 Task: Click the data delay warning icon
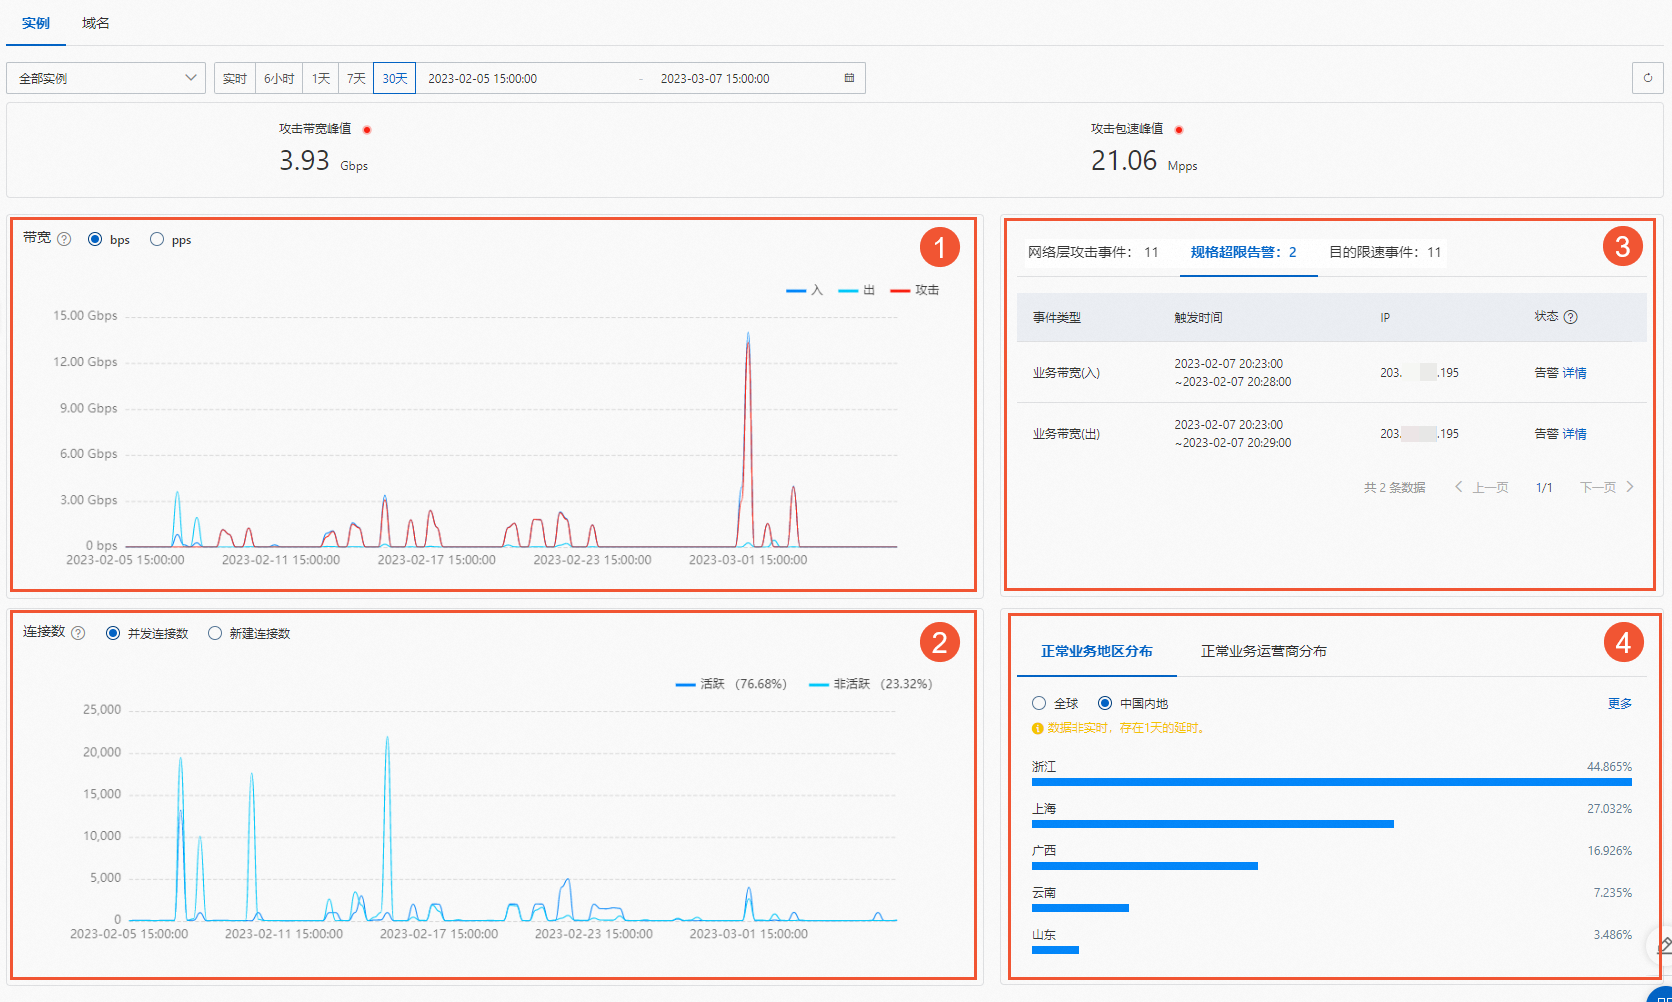1037,728
